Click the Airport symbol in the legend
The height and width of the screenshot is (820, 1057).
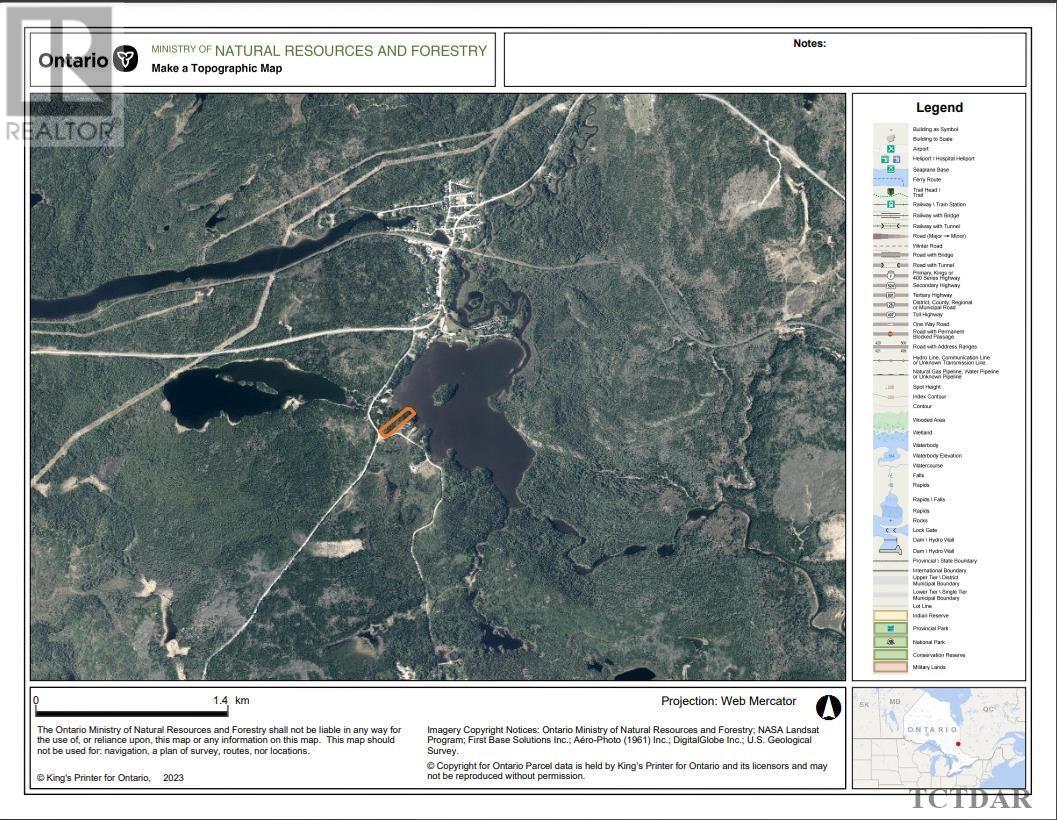pos(890,149)
